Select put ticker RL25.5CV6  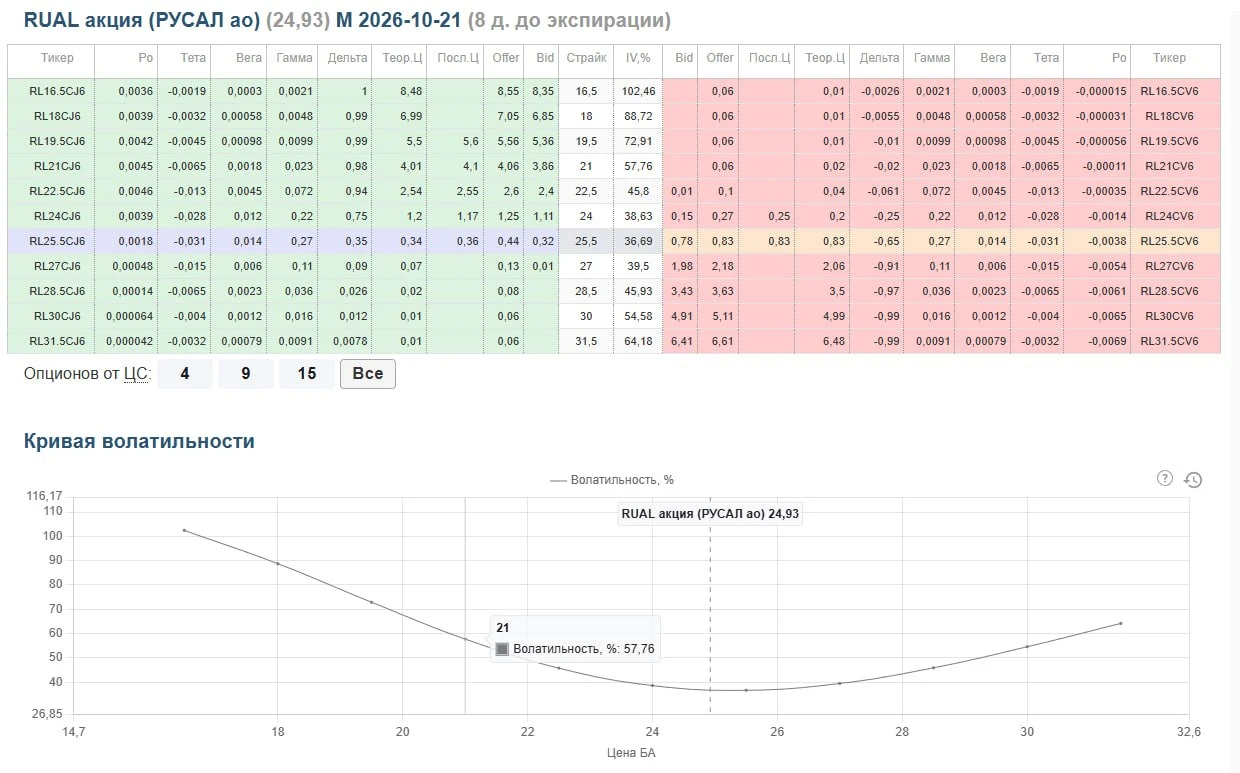[x=1169, y=241]
